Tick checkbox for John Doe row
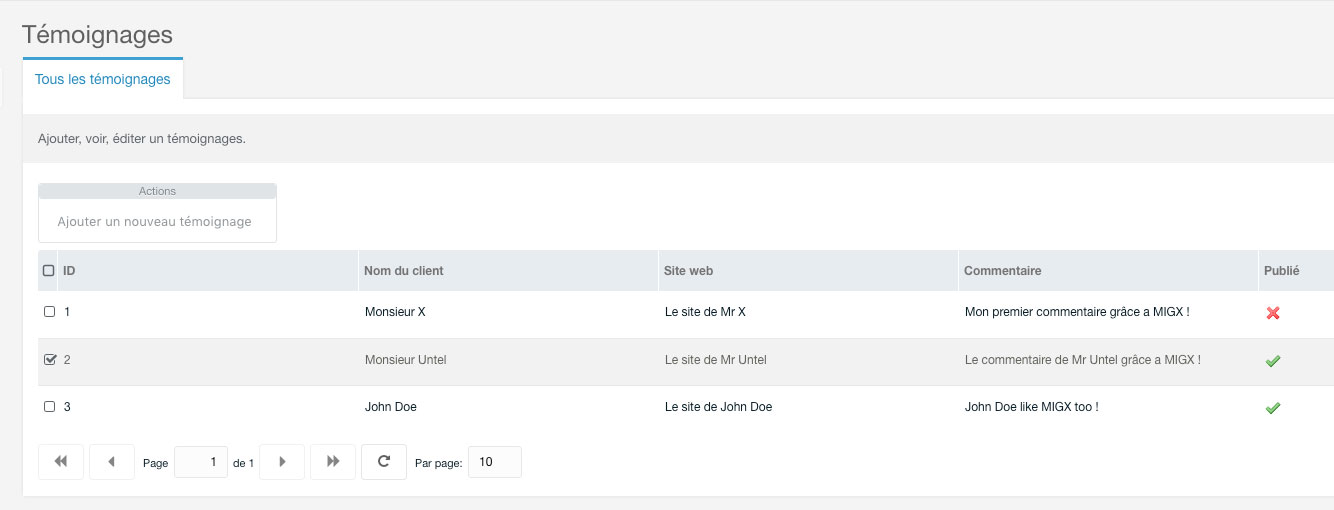 click(x=50, y=407)
